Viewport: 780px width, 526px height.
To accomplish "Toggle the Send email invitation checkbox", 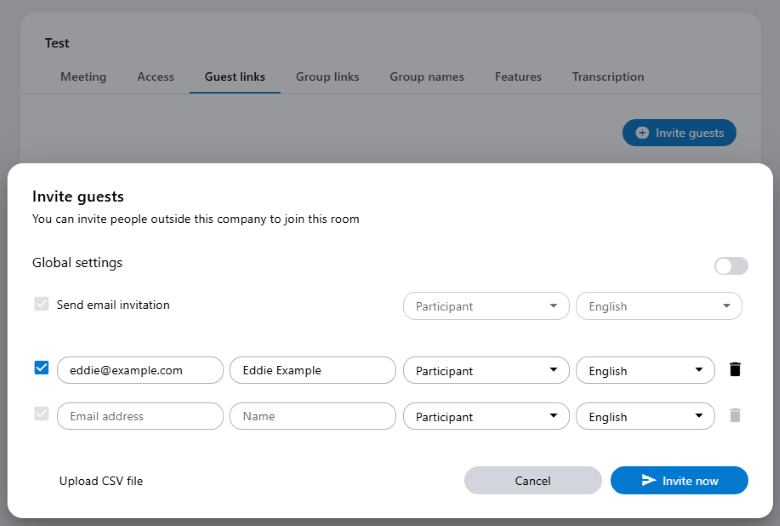I will (41, 304).
